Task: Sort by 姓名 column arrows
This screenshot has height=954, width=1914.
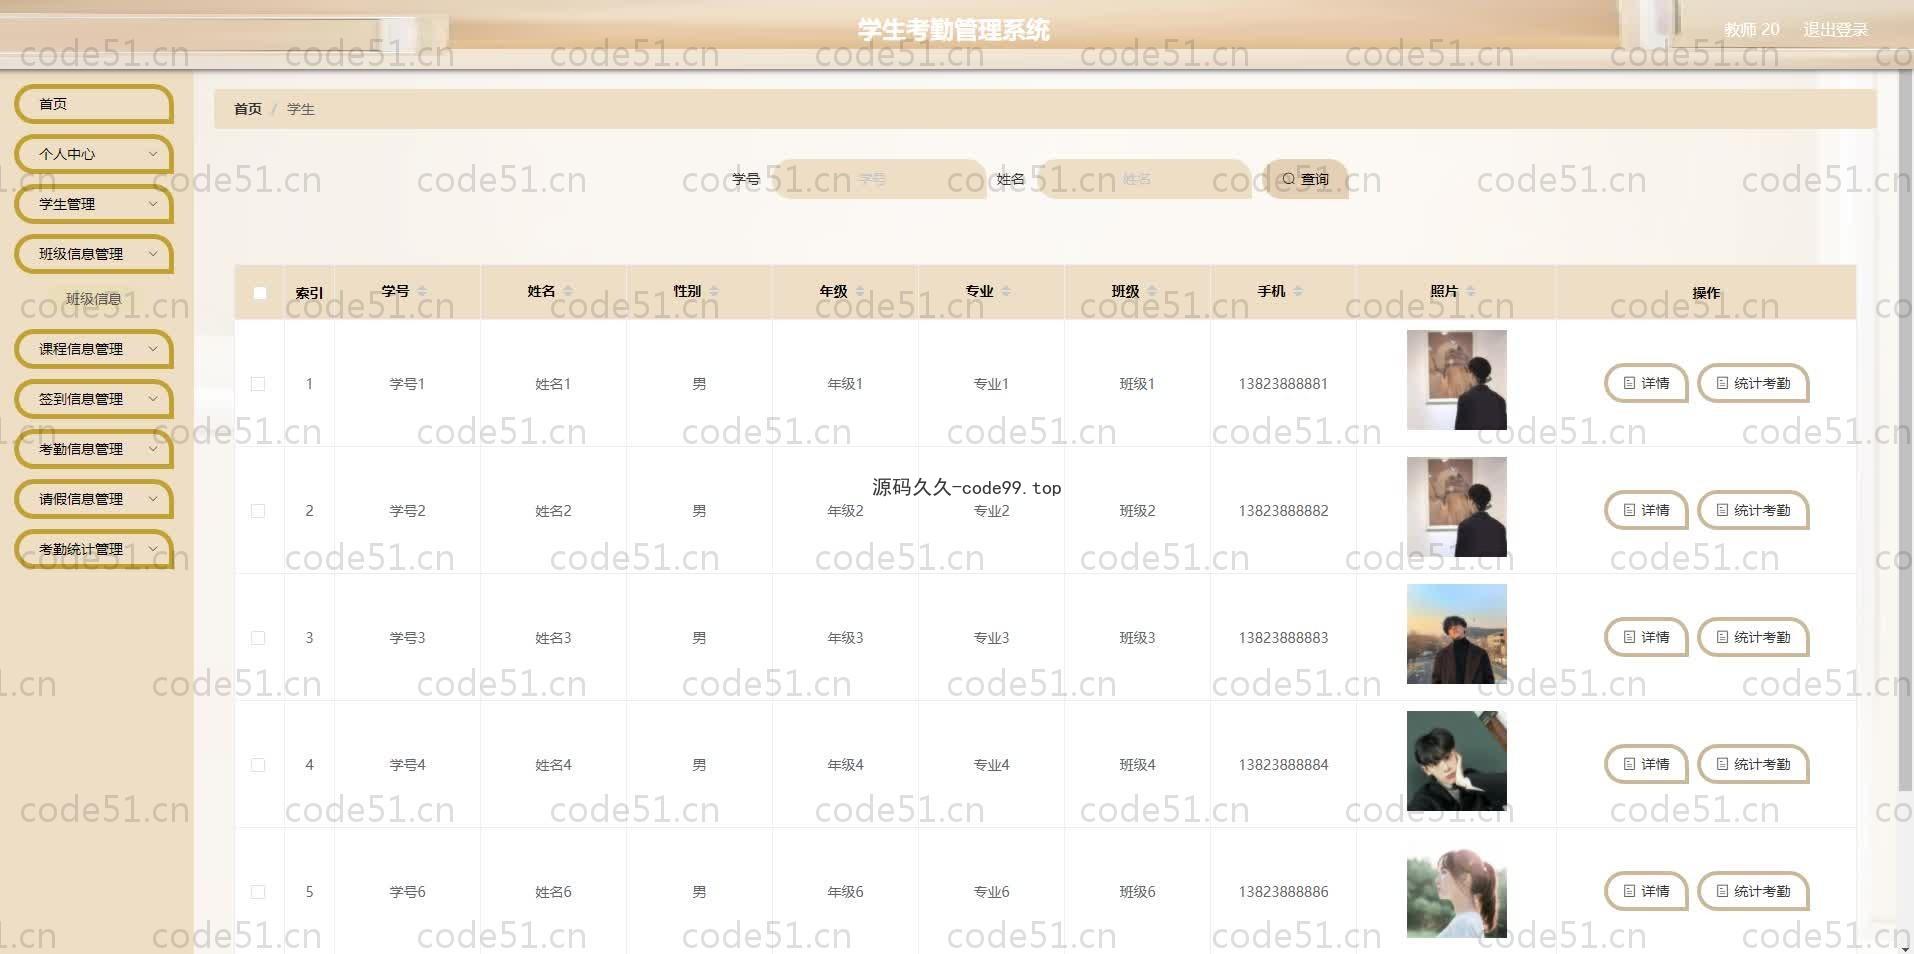Action: 568,292
